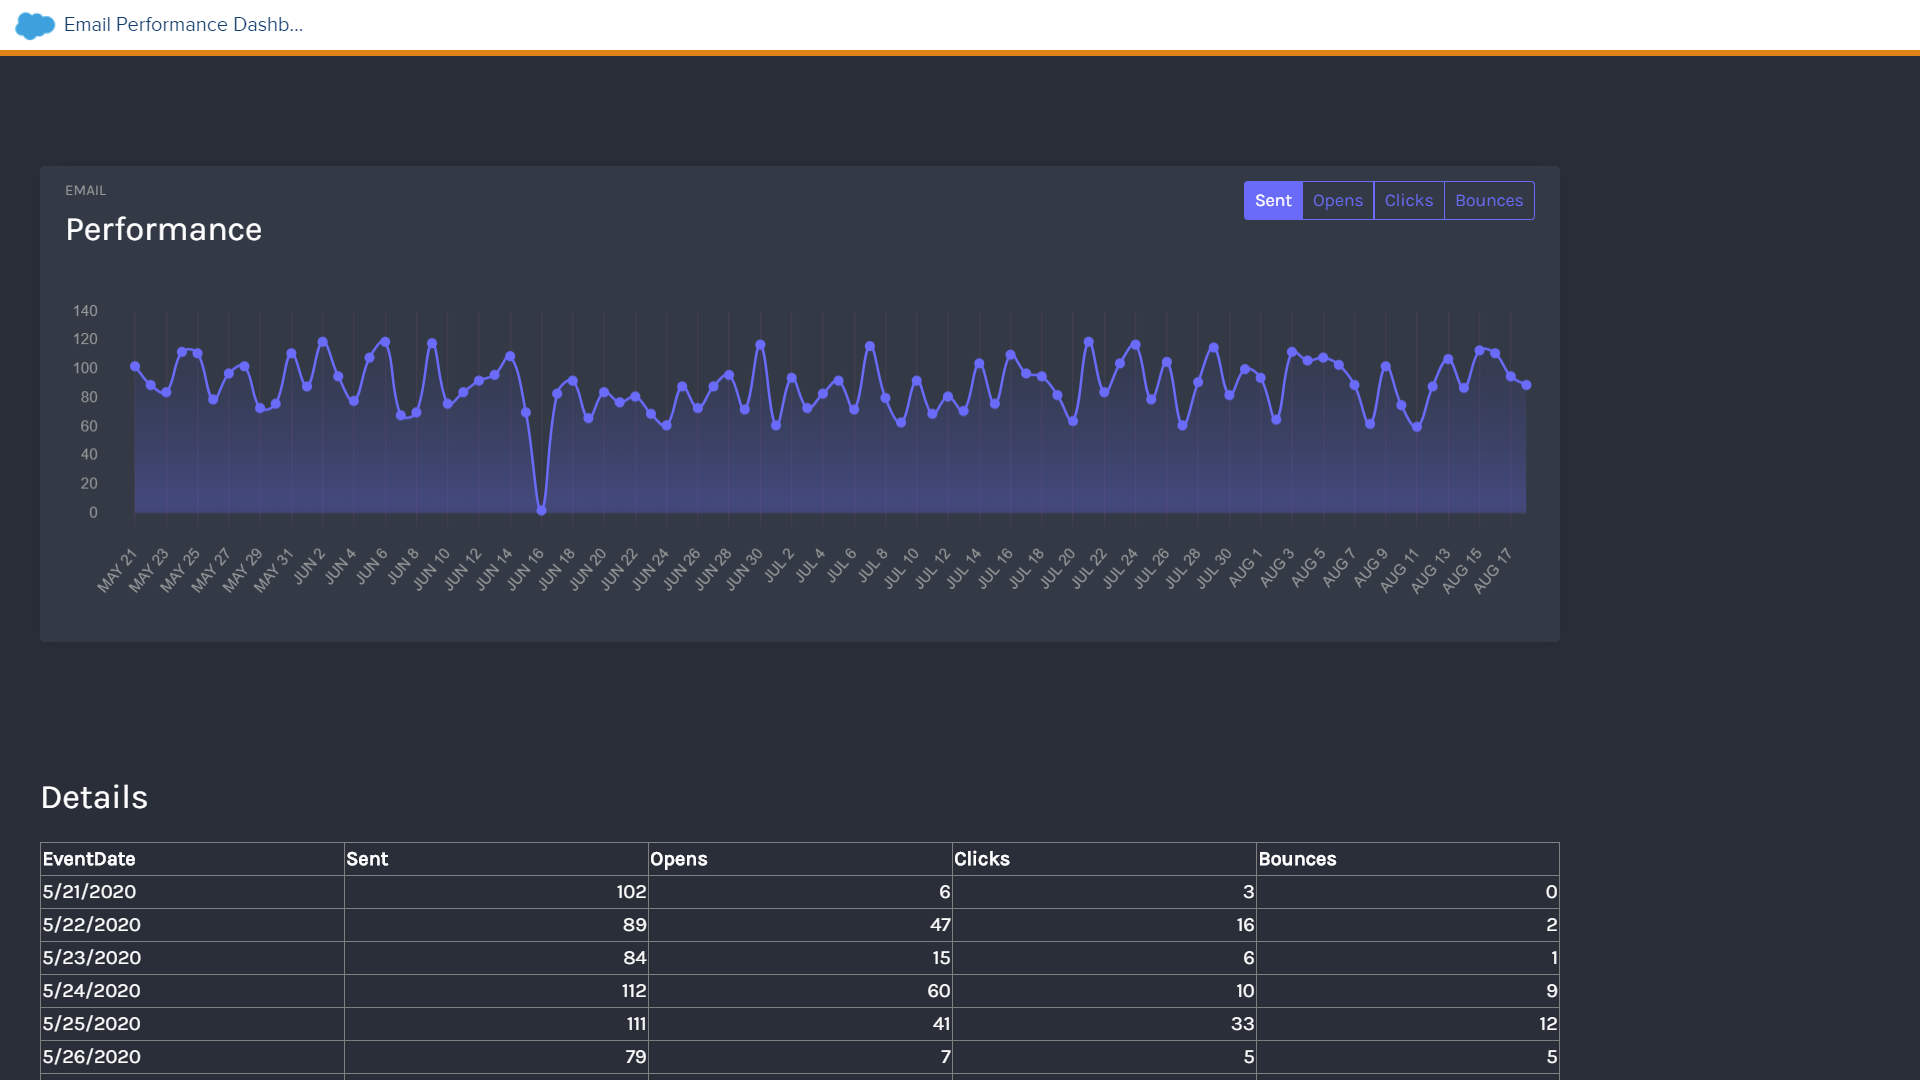Click the Salesforce cloud logo
1920x1080 pixels.
coord(33,26)
